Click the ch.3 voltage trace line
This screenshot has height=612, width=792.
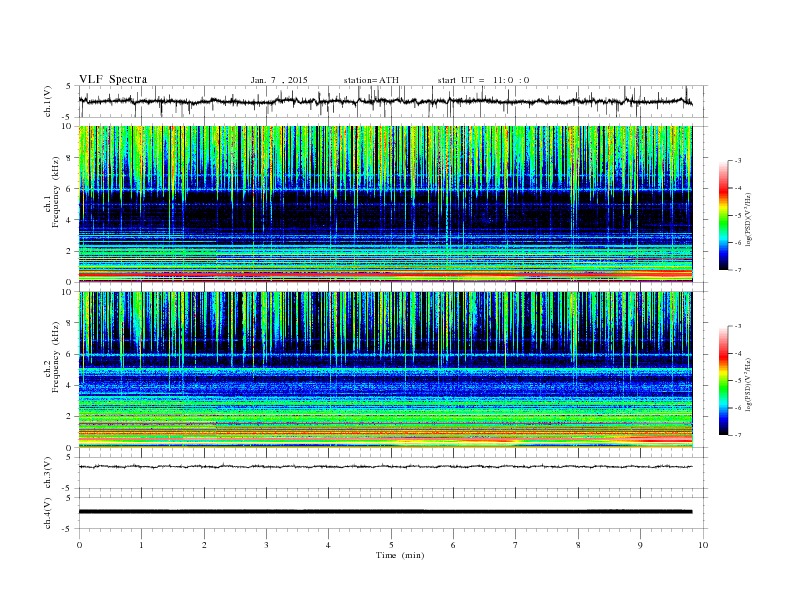pyautogui.click(x=386, y=467)
